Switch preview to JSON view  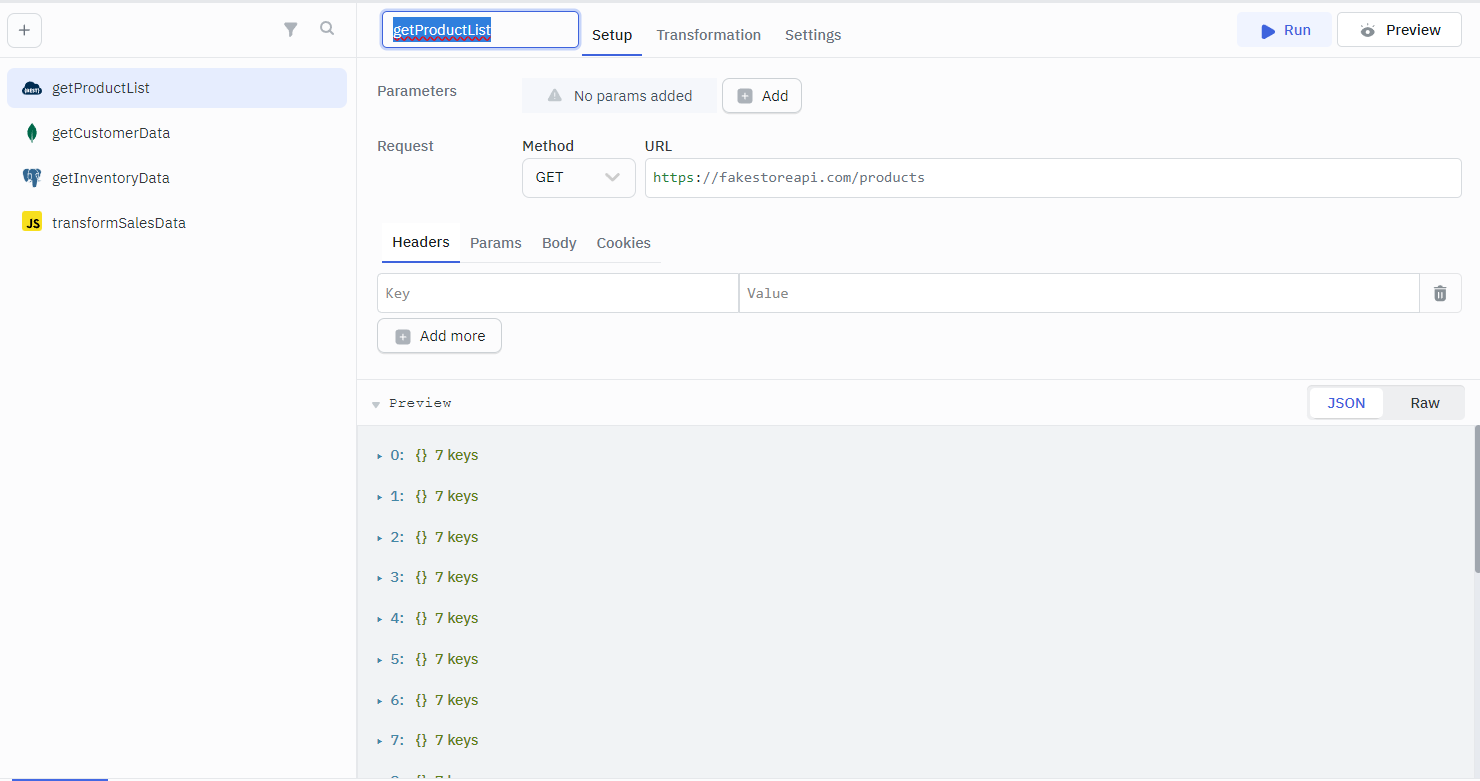point(1345,403)
